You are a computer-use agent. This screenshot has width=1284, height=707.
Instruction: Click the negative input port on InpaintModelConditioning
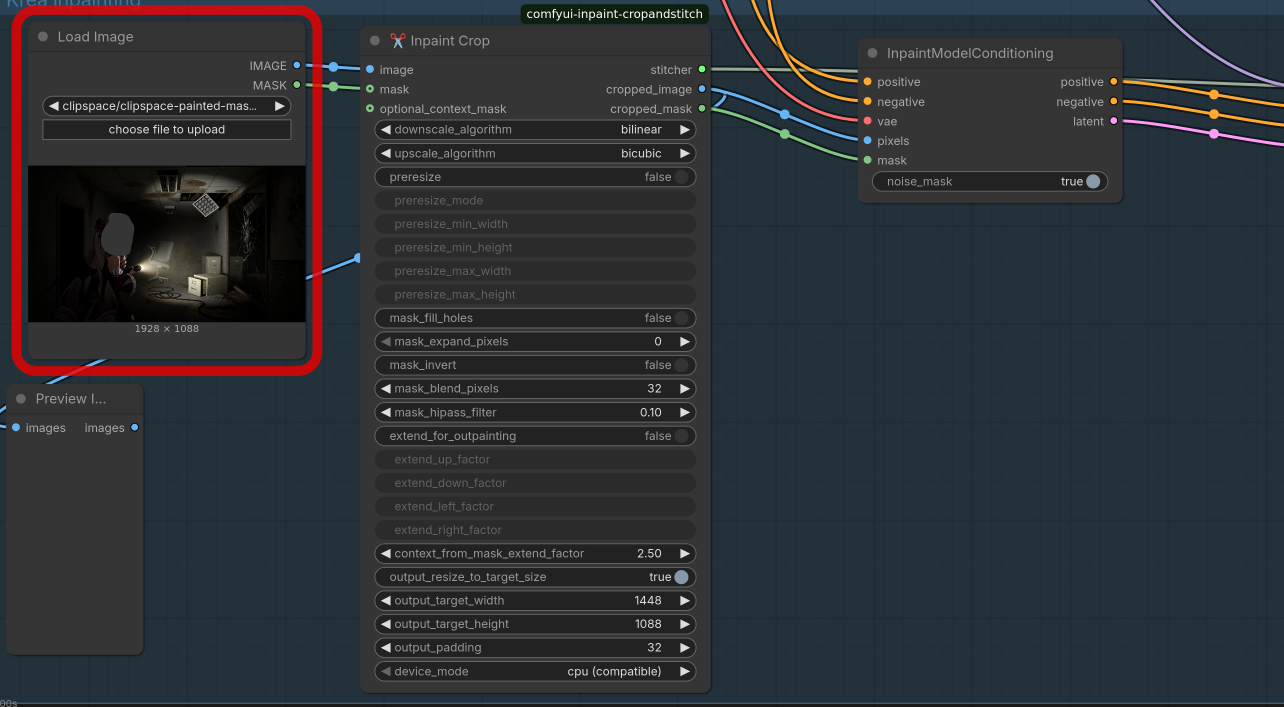point(867,102)
